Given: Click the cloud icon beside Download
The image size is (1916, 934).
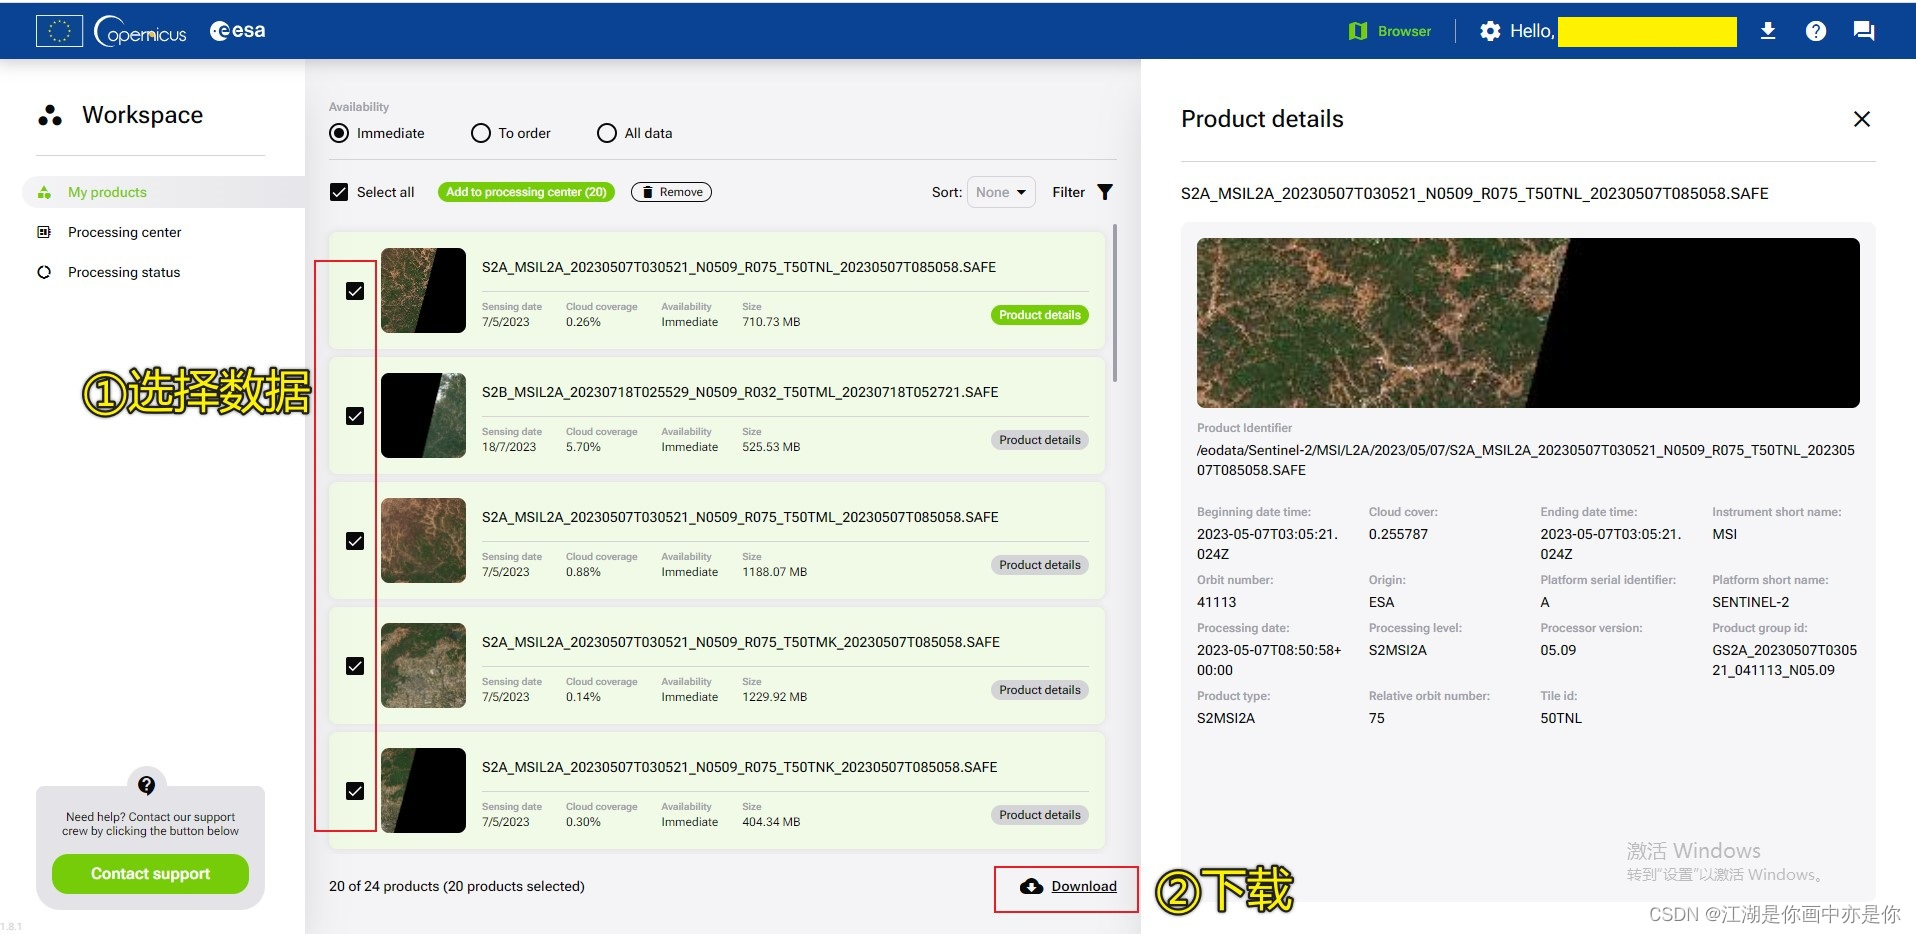Looking at the screenshot, I should (1031, 886).
